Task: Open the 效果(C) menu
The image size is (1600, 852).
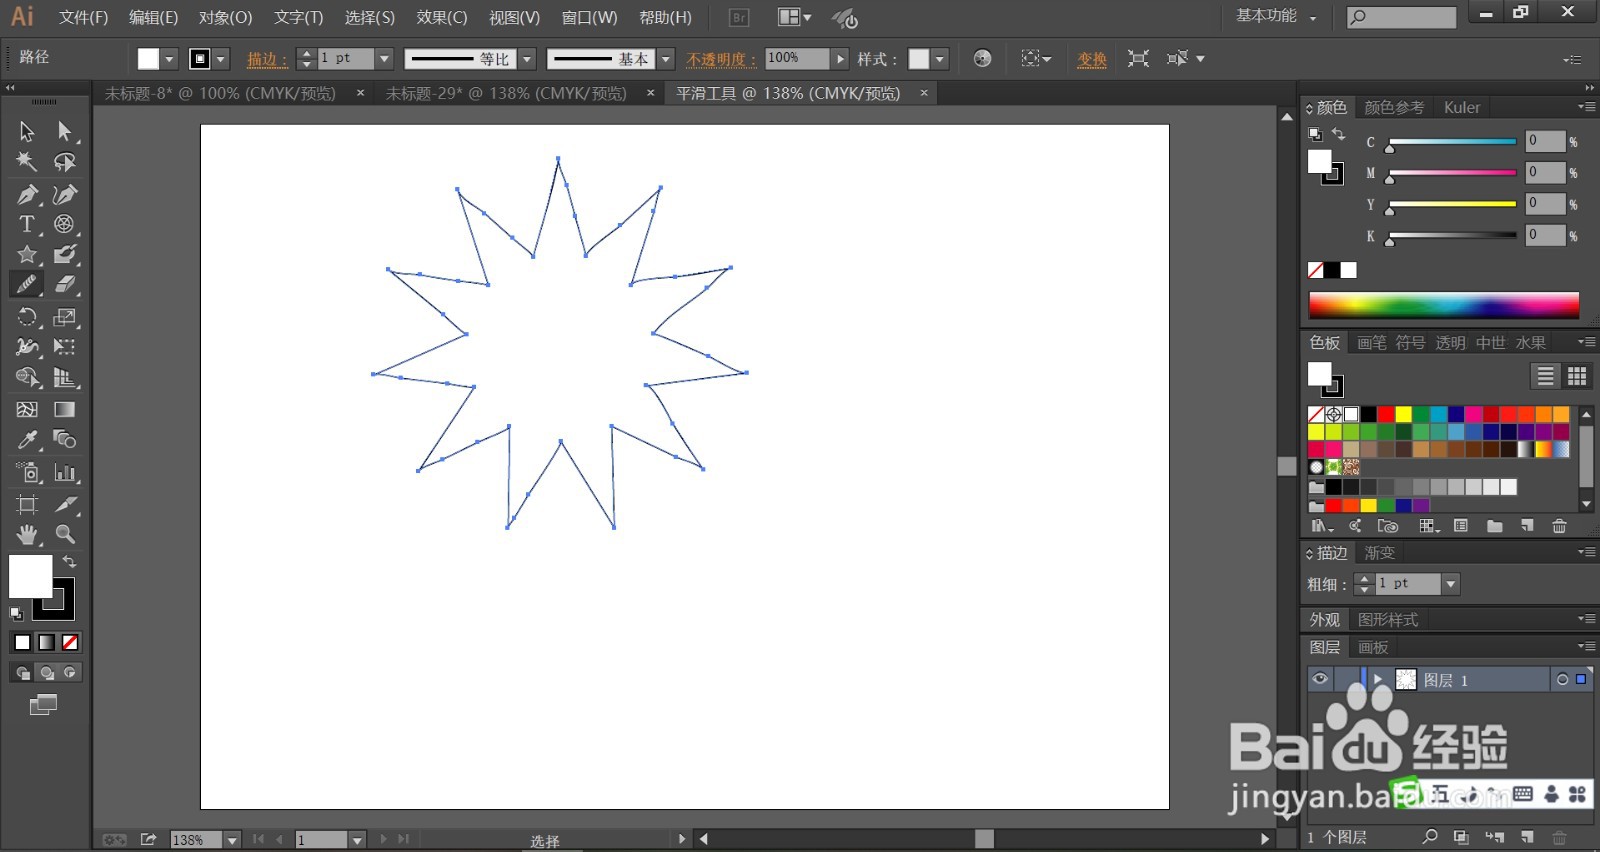Action: point(442,18)
